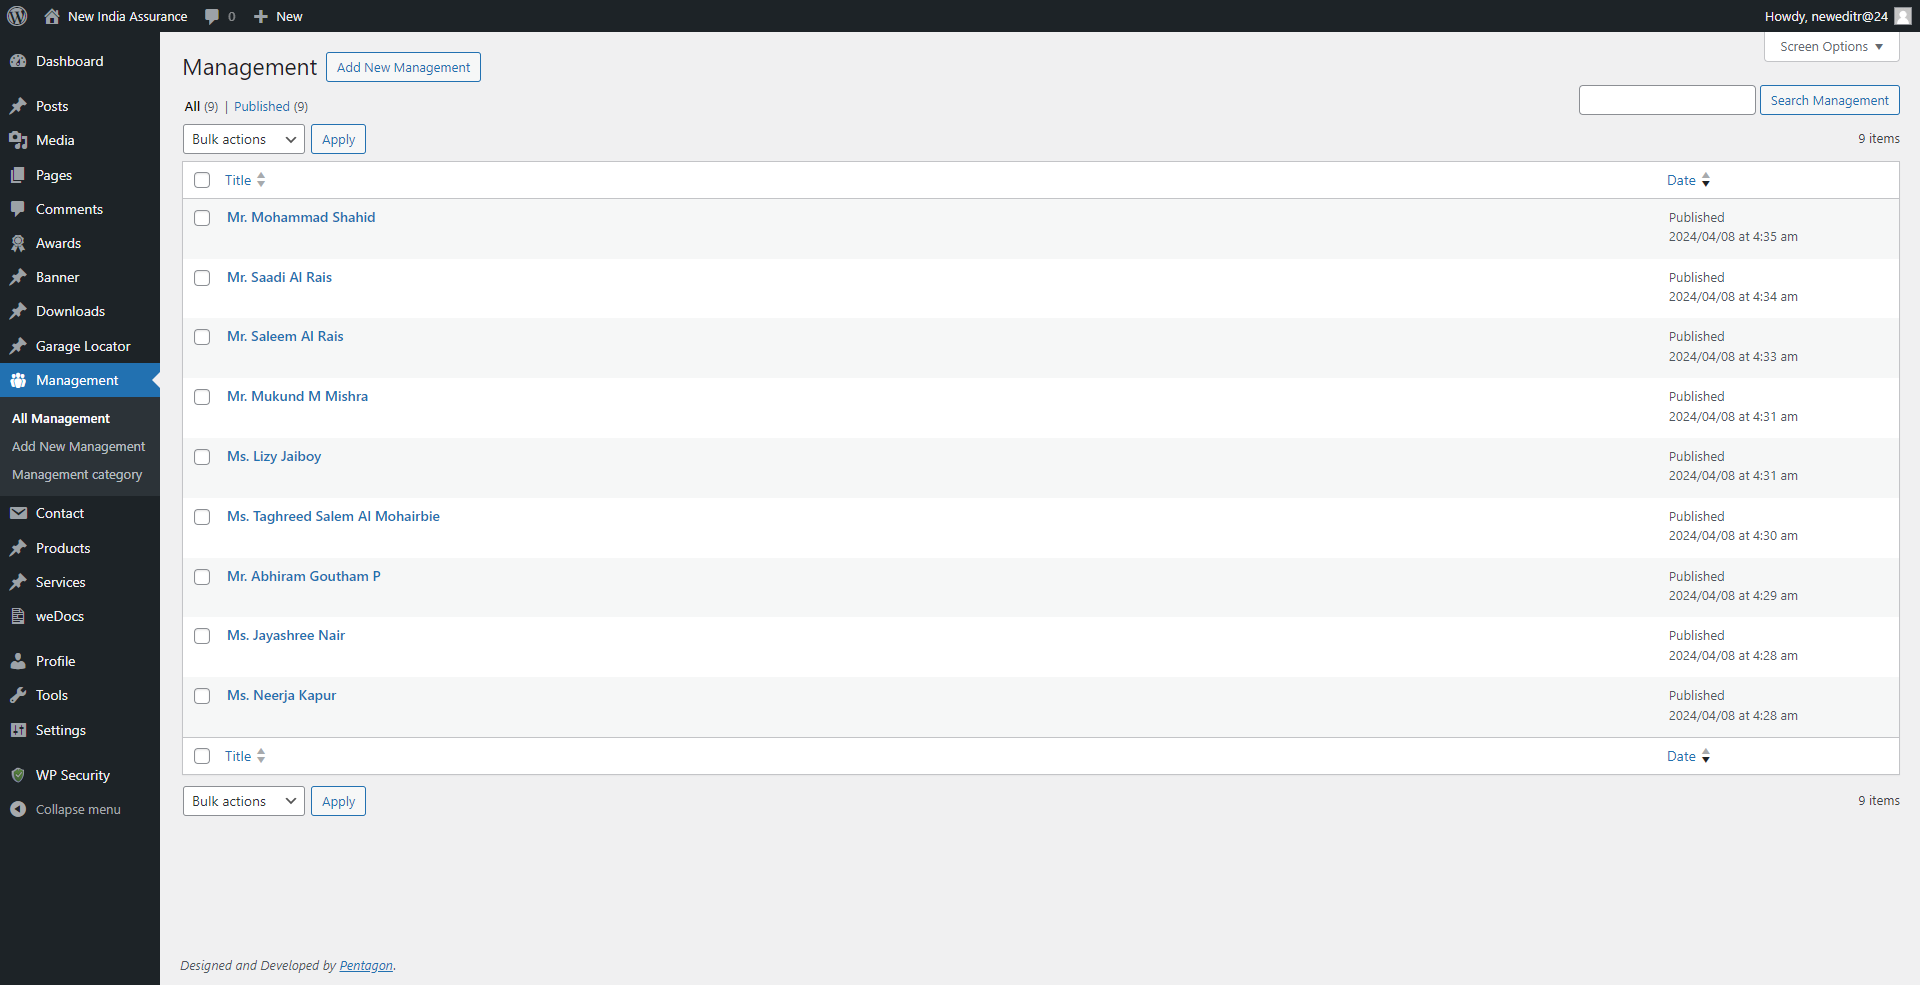The height and width of the screenshot is (985, 1920).
Task: Open the Ms. Neerja Kapur entry
Action: [281, 695]
